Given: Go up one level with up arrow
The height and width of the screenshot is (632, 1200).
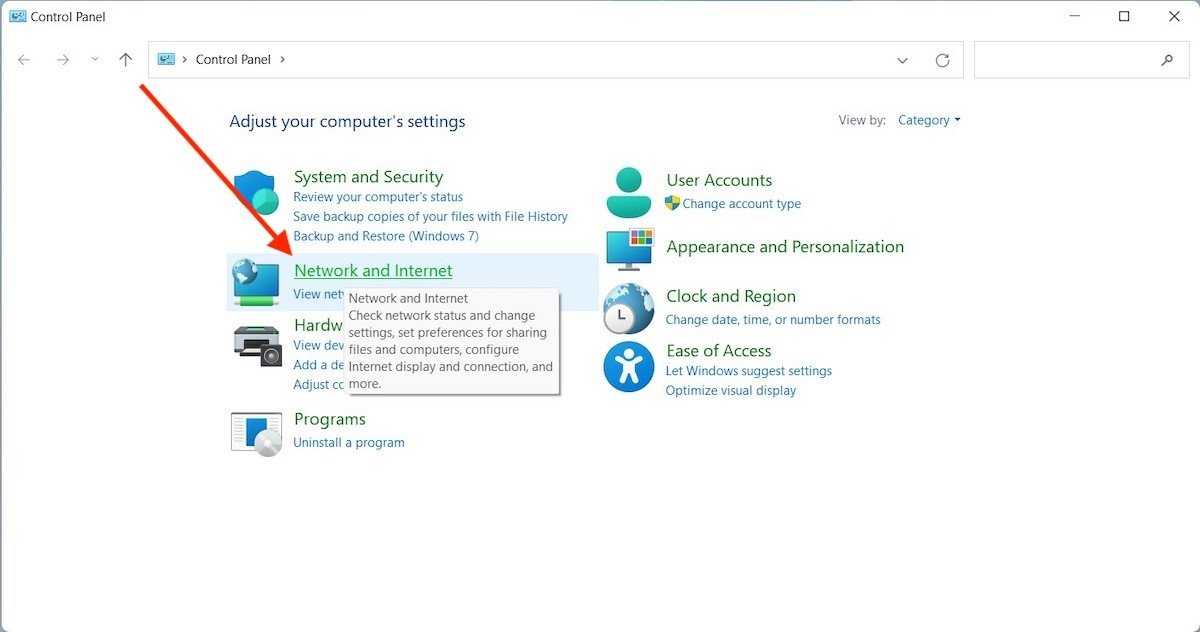Looking at the screenshot, I should [x=125, y=60].
